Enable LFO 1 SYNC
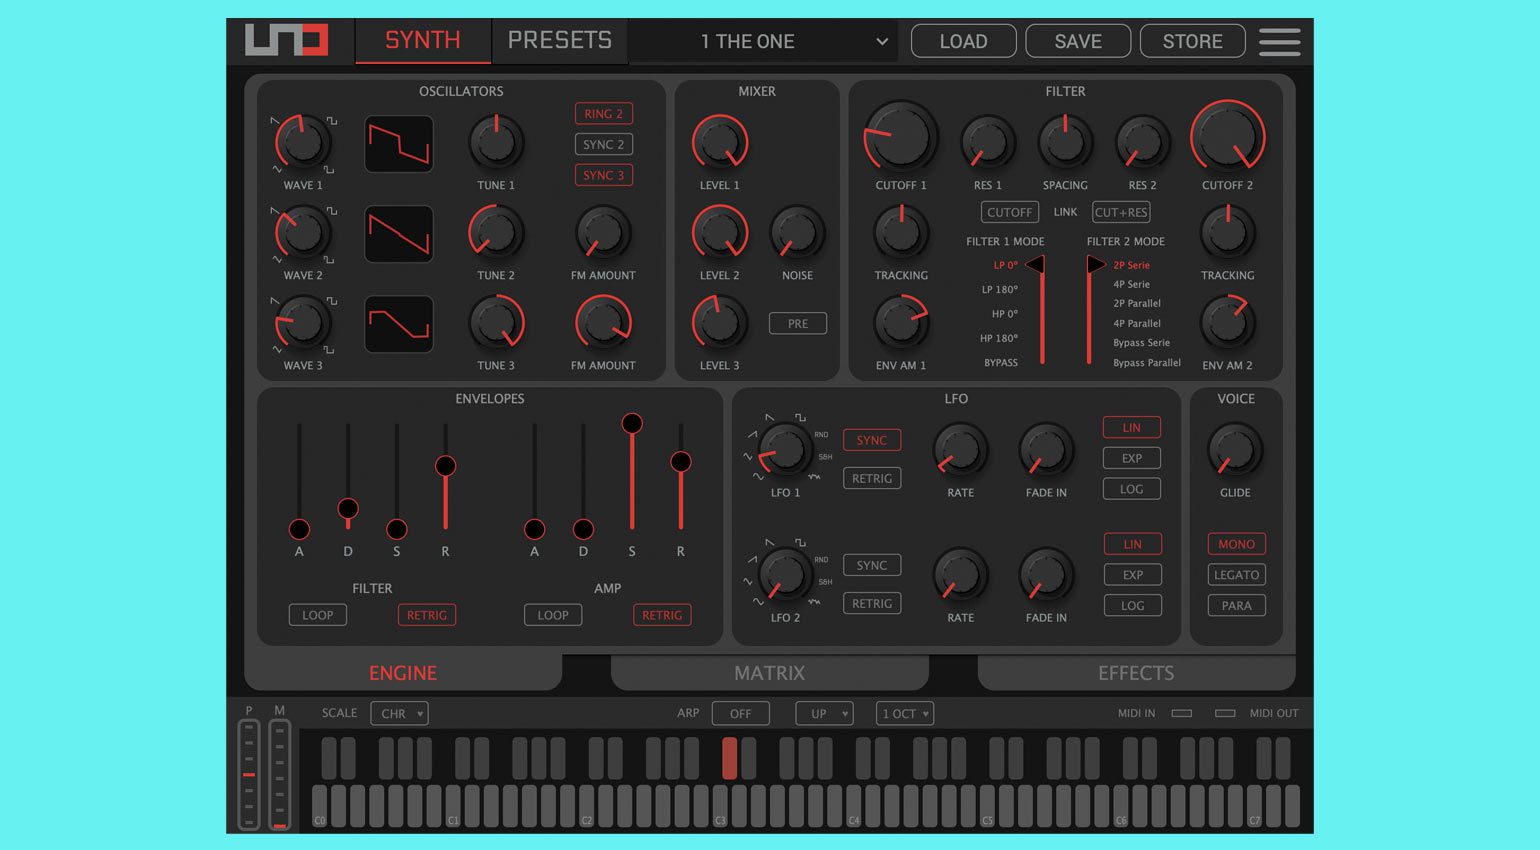1540x850 pixels. (x=872, y=440)
